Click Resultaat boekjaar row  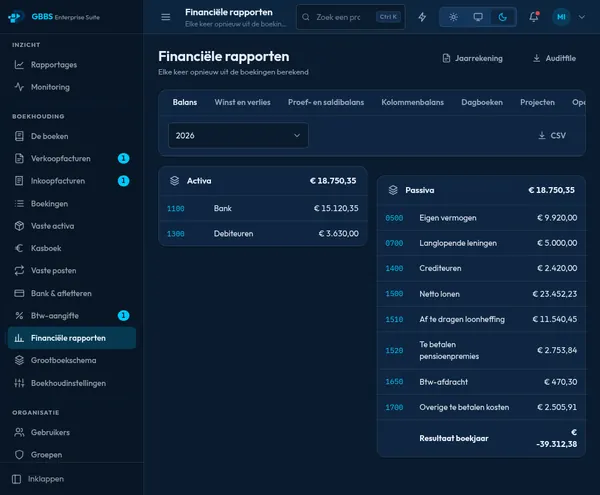coord(481,438)
